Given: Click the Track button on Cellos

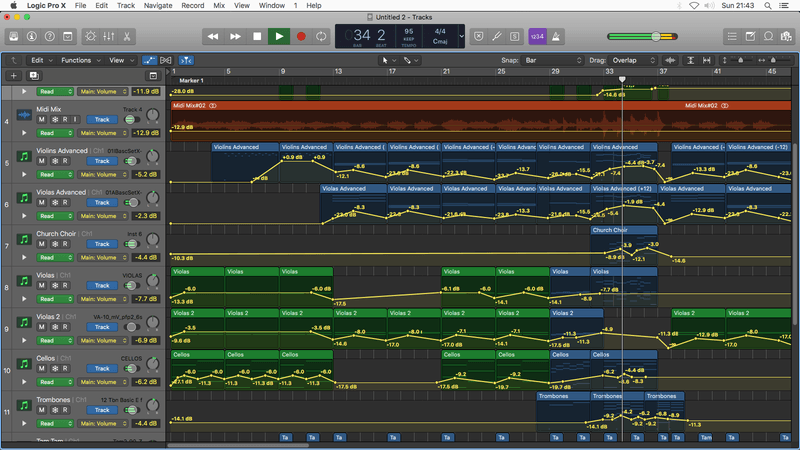Looking at the screenshot, I should coord(102,368).
